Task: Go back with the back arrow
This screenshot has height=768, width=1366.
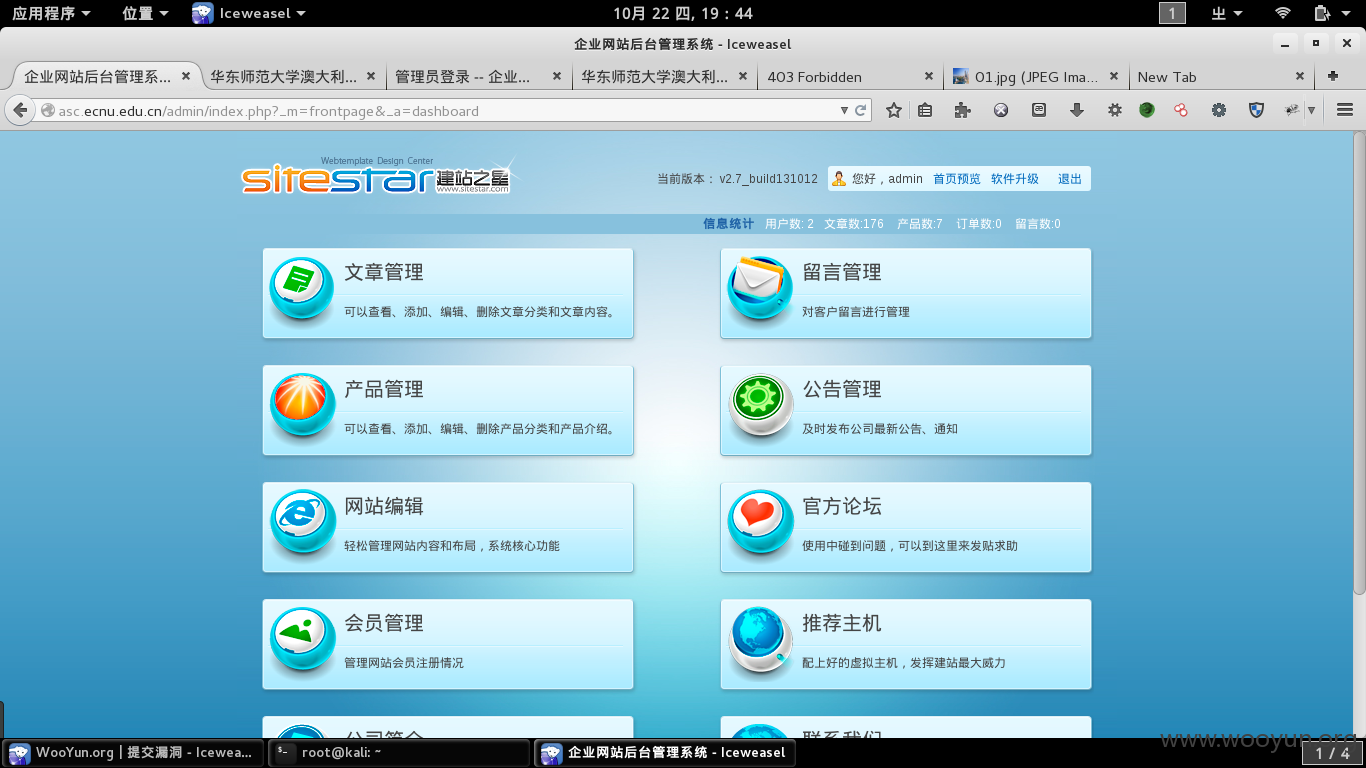Action: [x=20, y=111]
